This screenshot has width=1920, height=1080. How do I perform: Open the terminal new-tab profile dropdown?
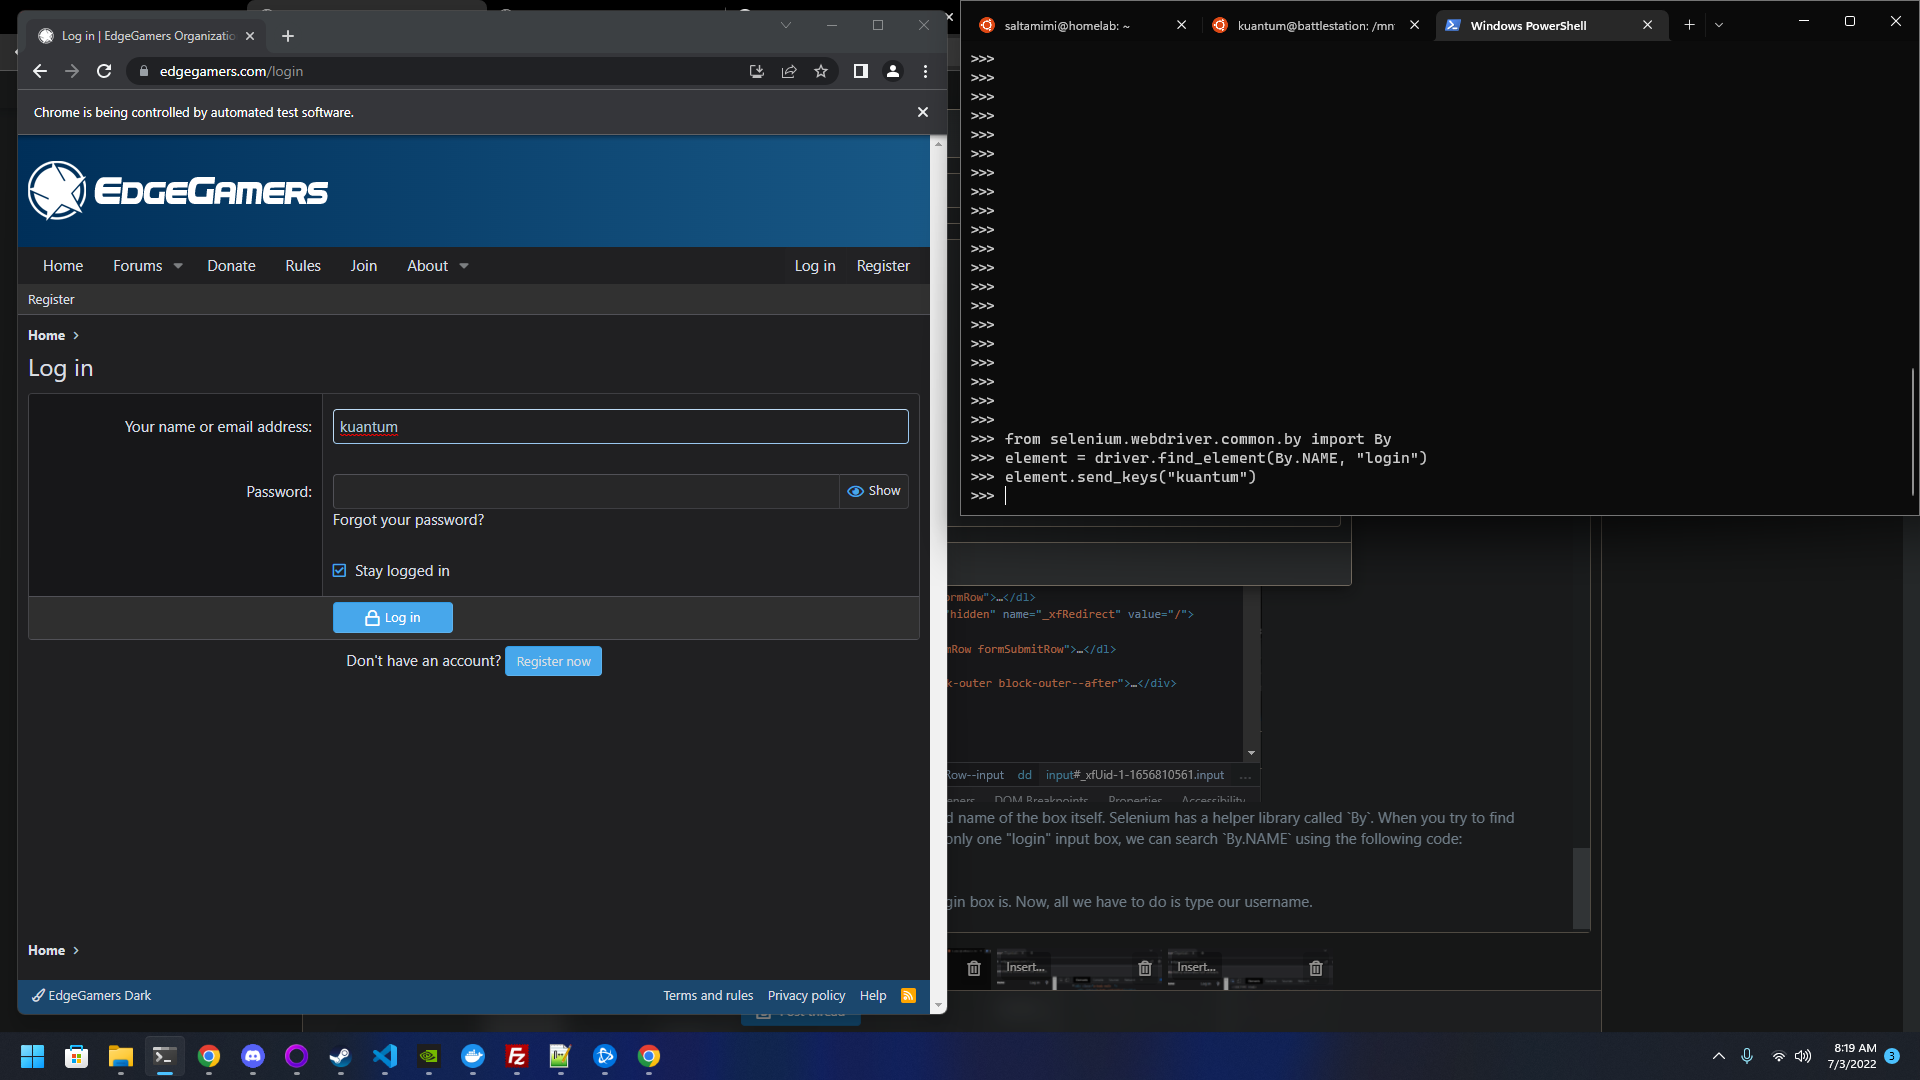[1719, 25]
